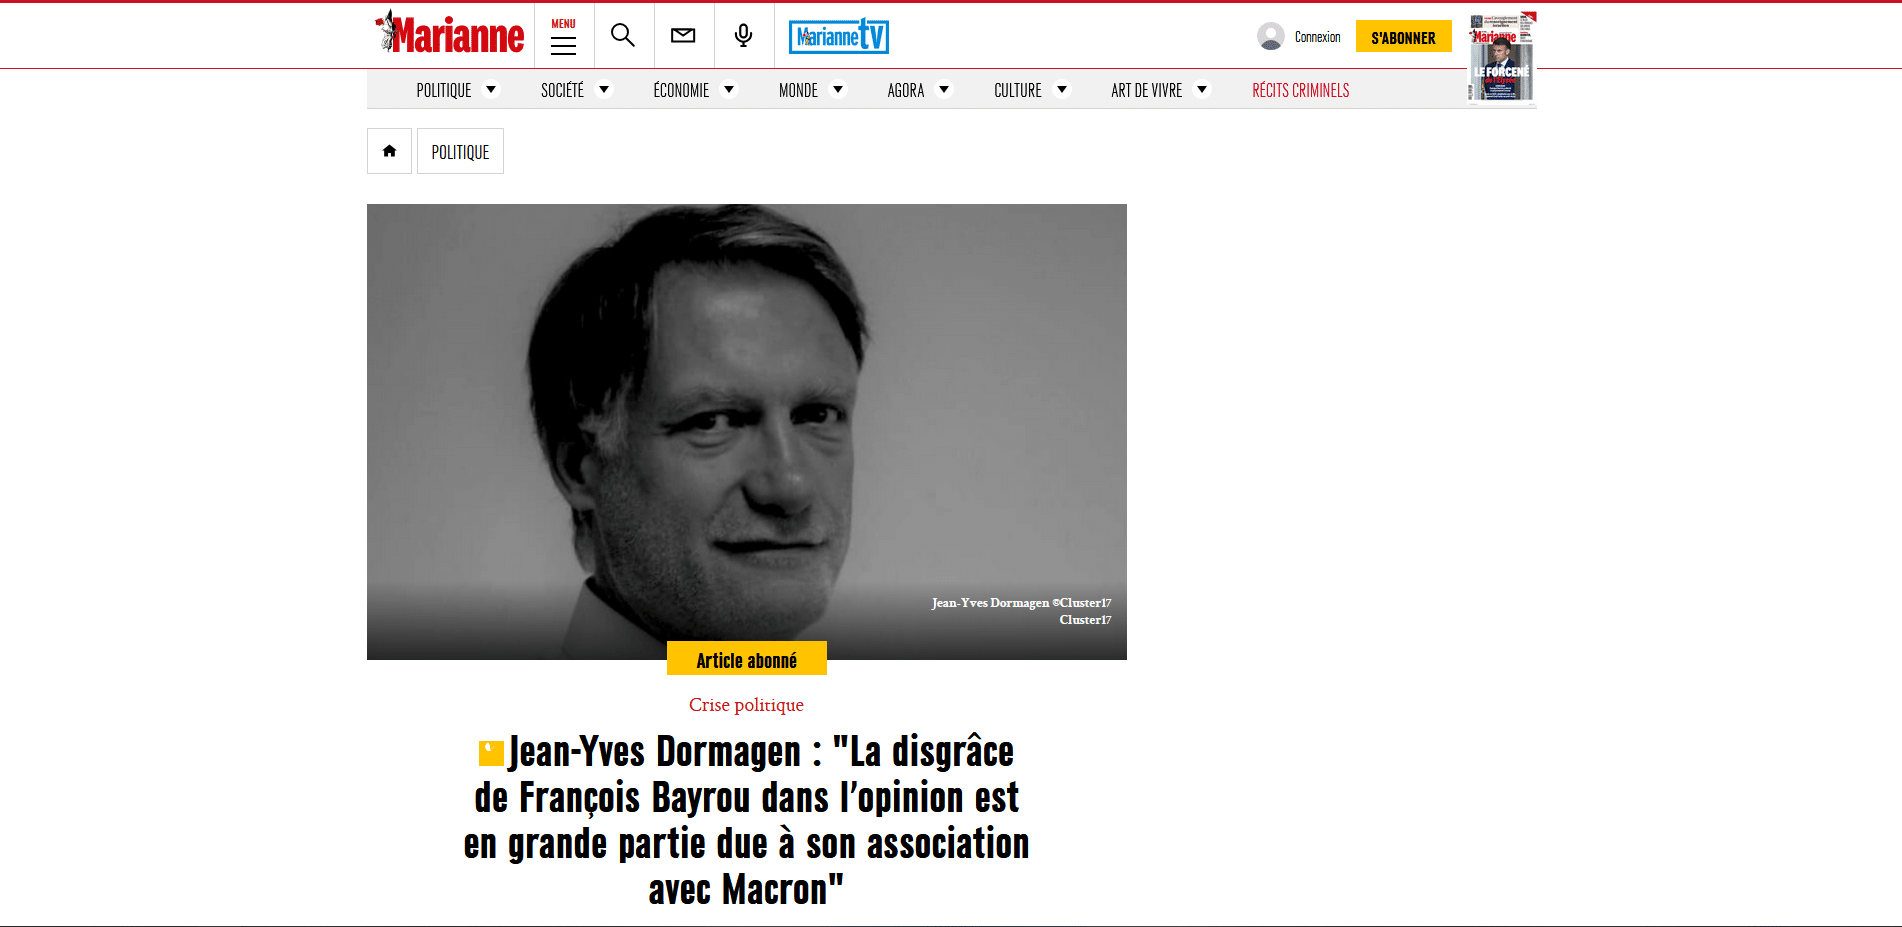The width and height of the screenshot is (1902, 927).
Task: Open the Agora menu item
Action: click(905, 91)
